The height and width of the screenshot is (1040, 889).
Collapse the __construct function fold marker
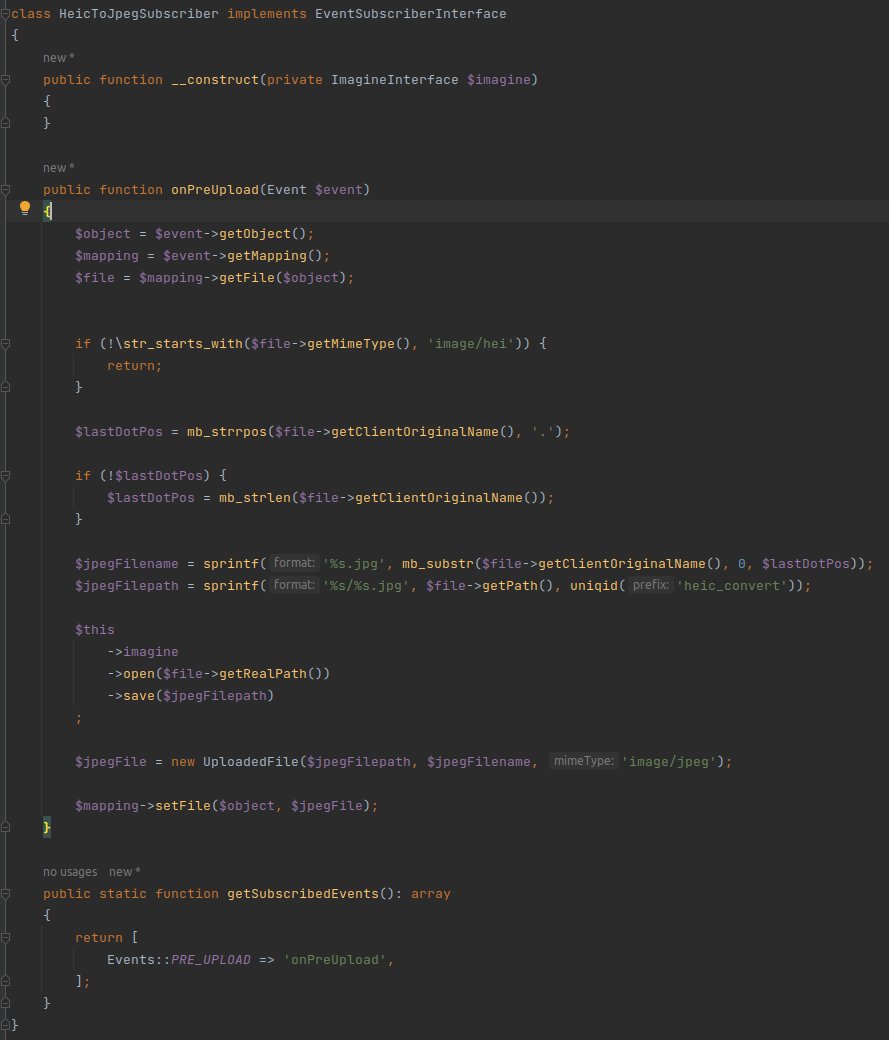click(5, 80)
